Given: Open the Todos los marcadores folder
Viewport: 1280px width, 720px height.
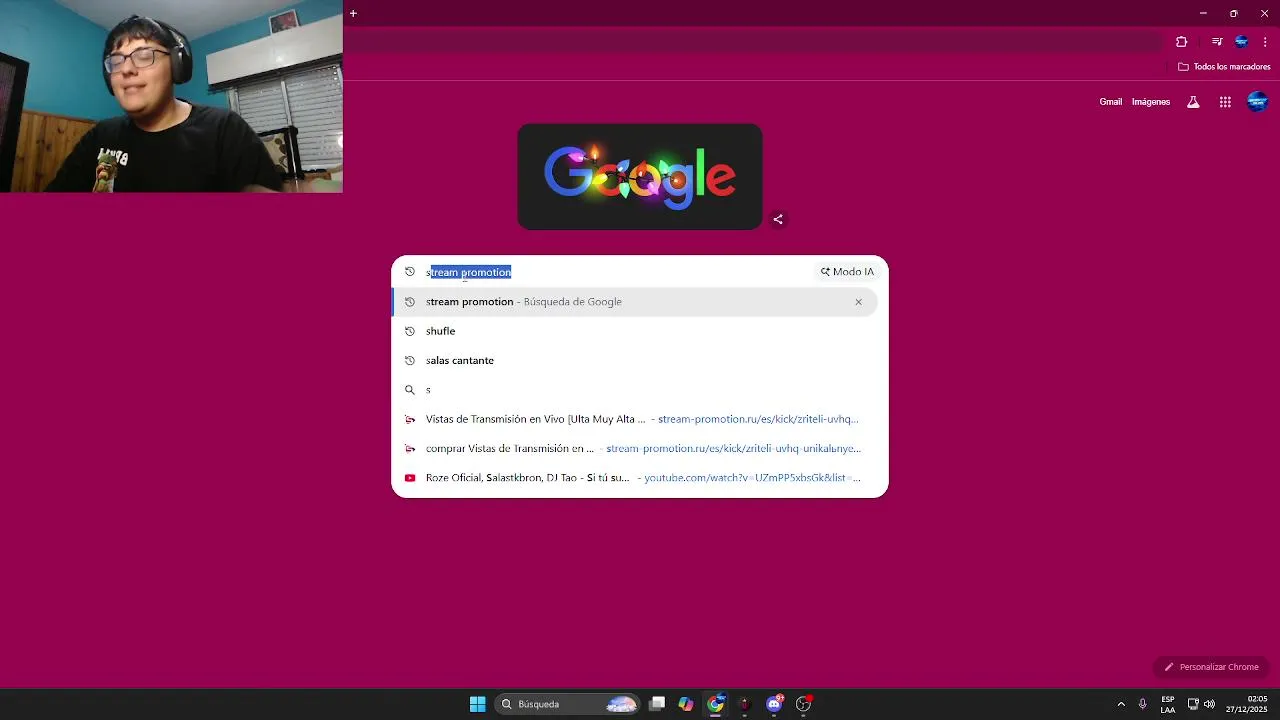Looking at the screenshot, I should tap(1224, 67).
